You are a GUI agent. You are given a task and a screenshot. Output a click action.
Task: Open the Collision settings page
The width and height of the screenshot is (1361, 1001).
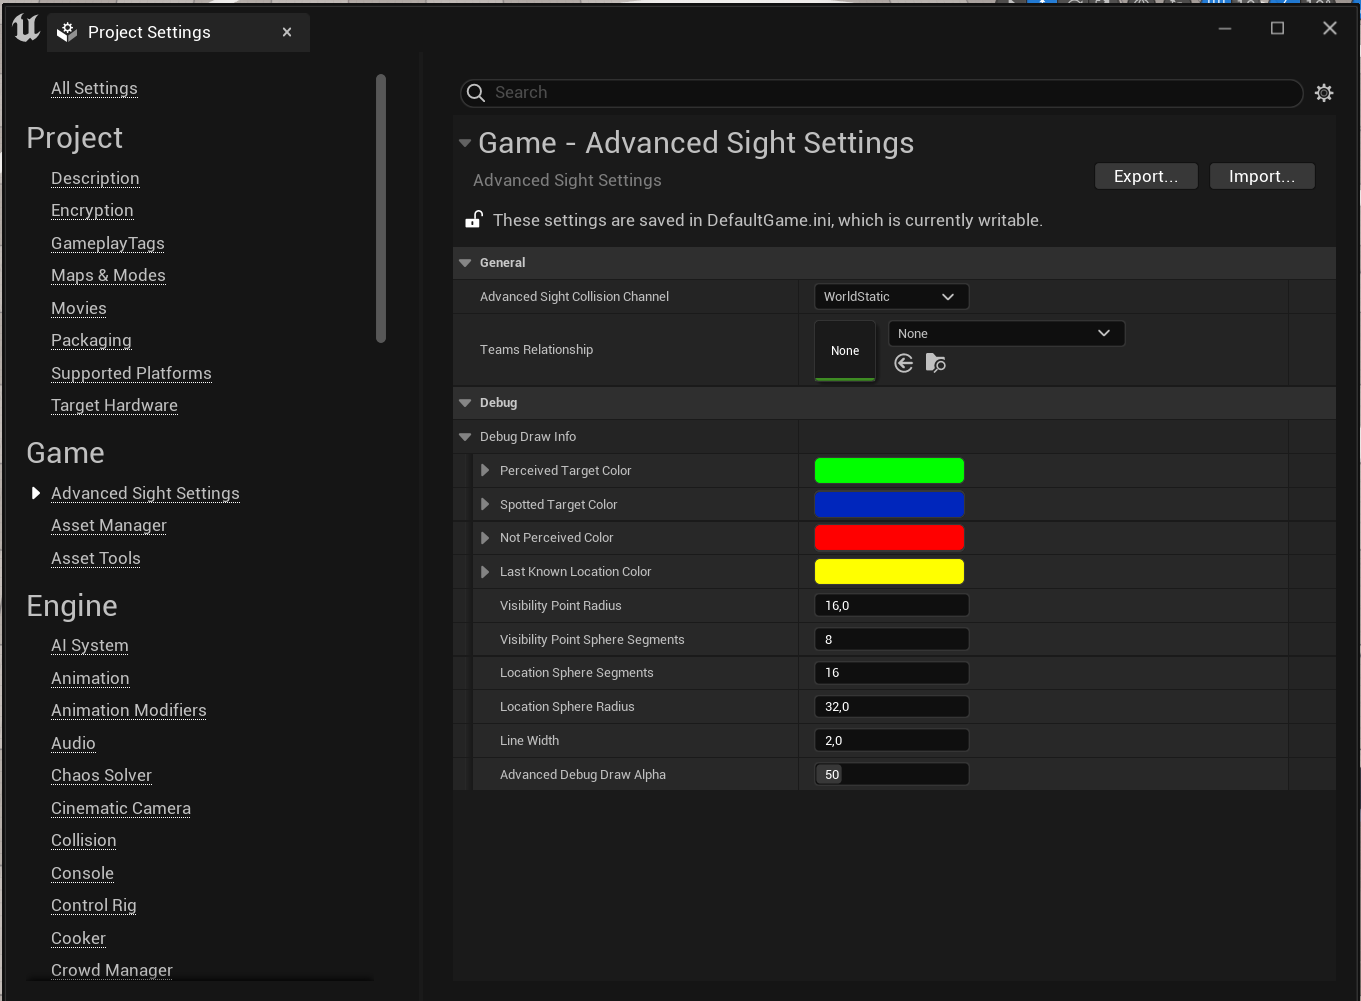[x=84, y=840]
